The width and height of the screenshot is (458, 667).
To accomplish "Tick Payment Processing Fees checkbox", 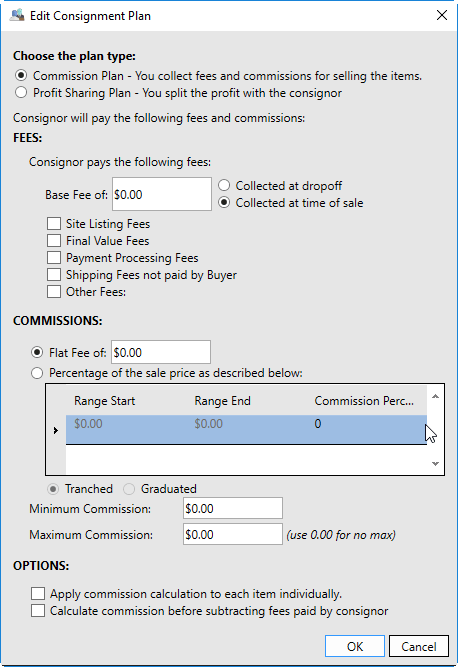I will coord(54,258).
